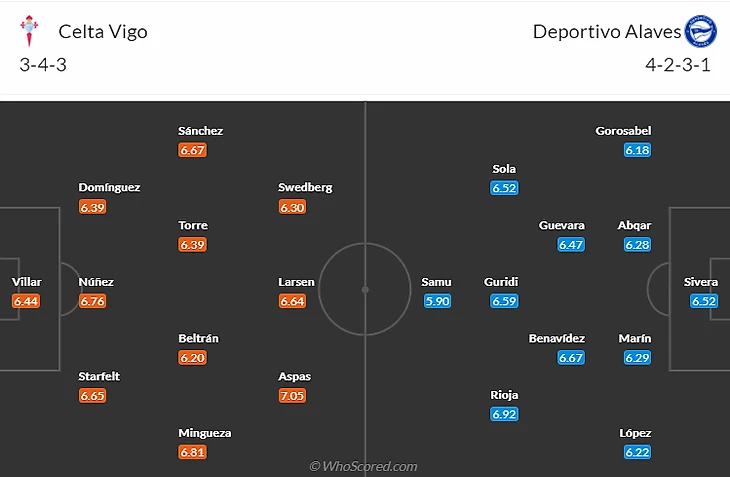Click the Celta Vigo club crest
Image resolution: width=730 pixels, height=477 pixels.
(29, 31)
